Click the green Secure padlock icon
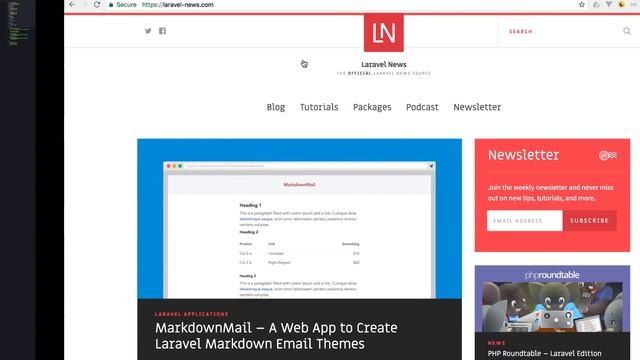This screenshot has width=640, height=360. pos(111,5)
